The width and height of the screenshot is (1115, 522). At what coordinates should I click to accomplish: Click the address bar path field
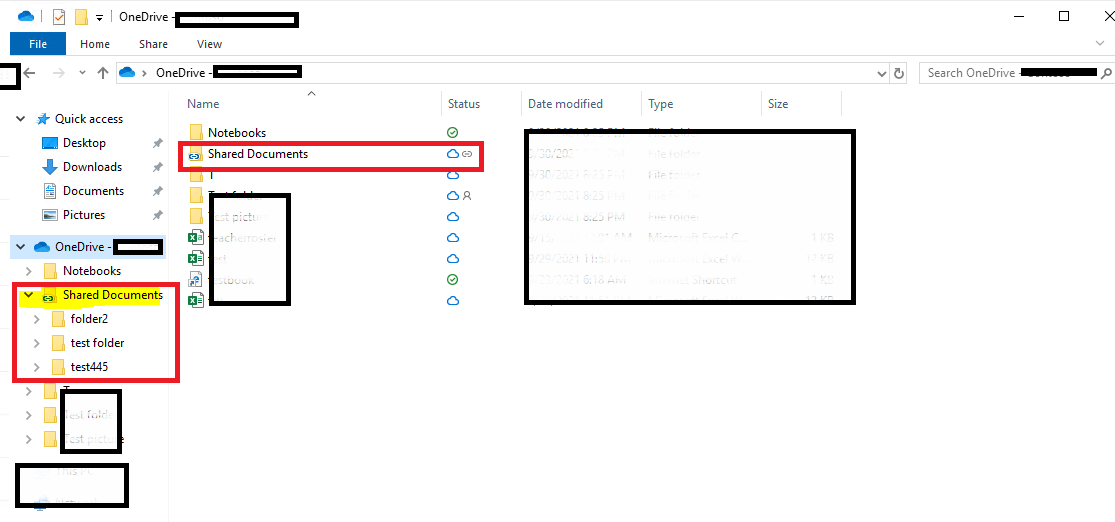click(x=503, y=73)
